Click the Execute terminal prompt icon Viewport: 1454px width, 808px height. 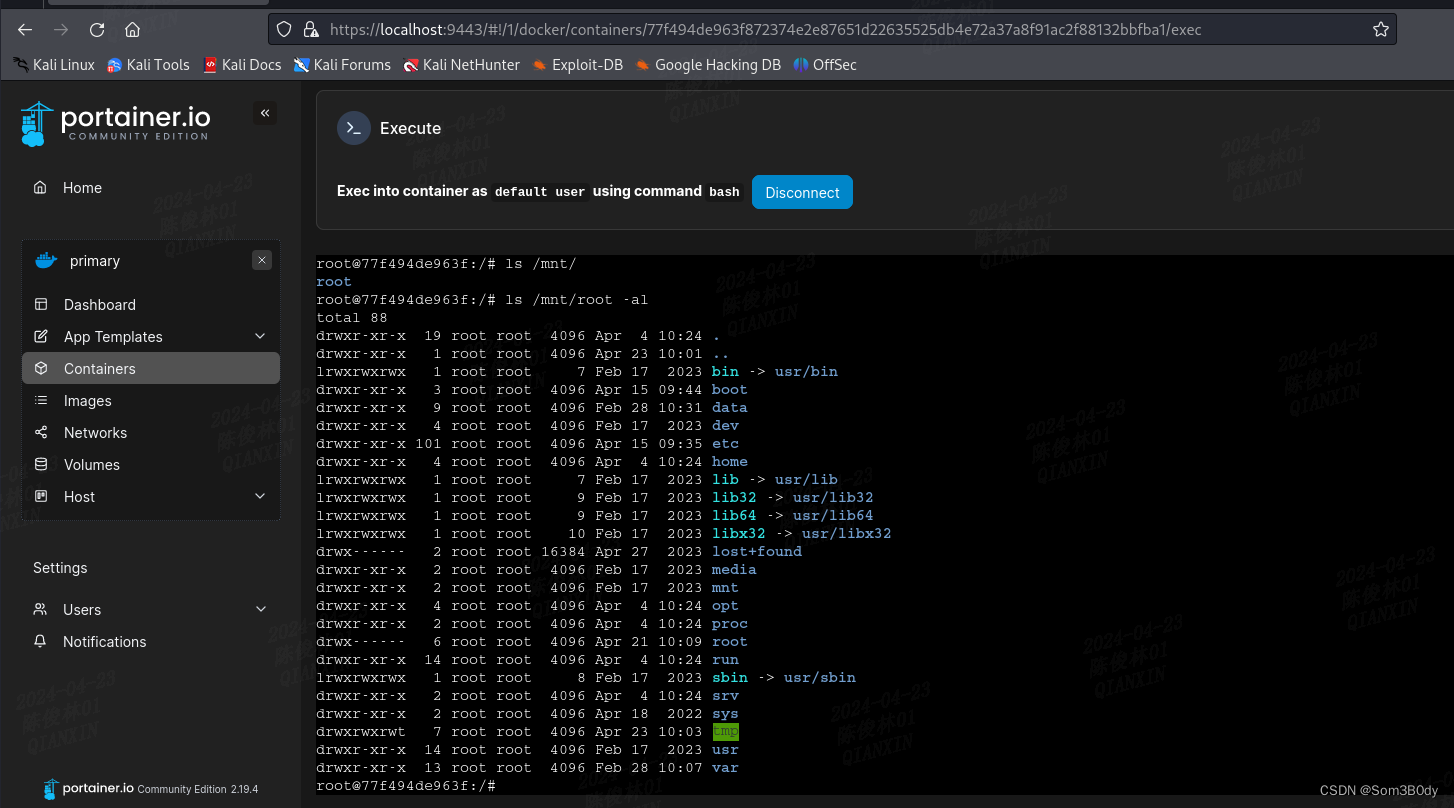353,128
